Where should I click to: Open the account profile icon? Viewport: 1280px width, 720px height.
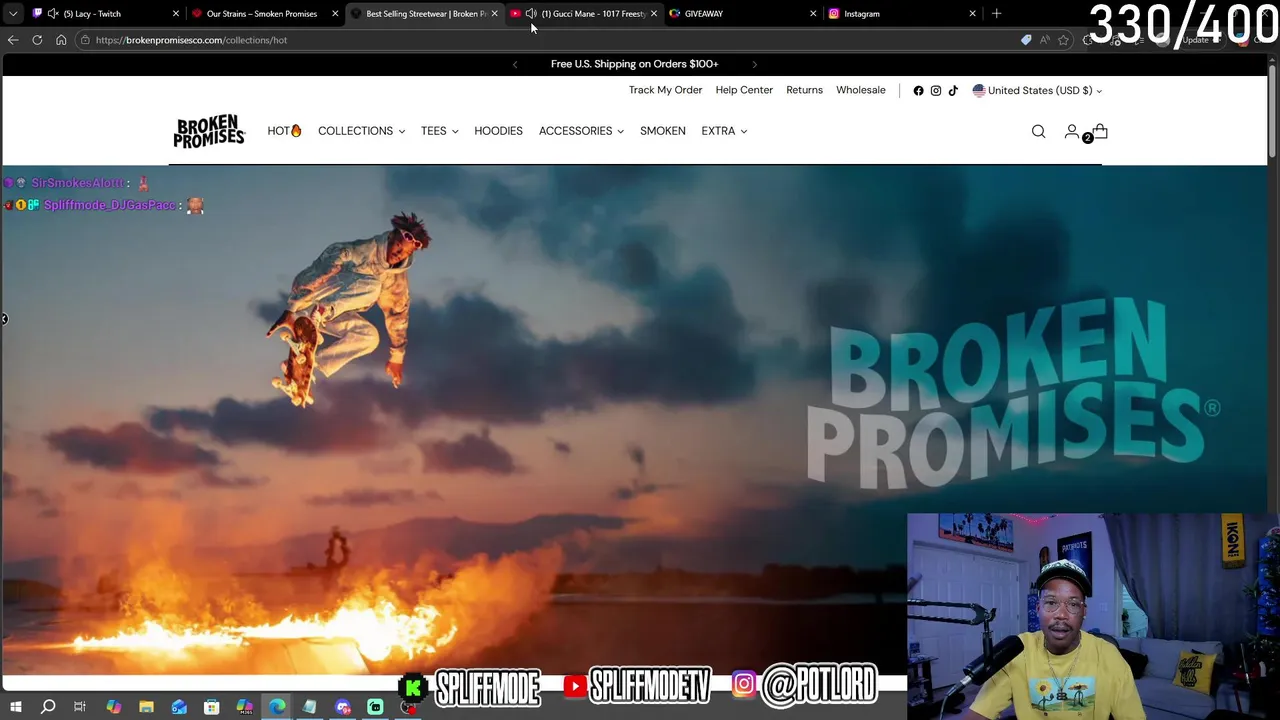[x=1071, y=131]
